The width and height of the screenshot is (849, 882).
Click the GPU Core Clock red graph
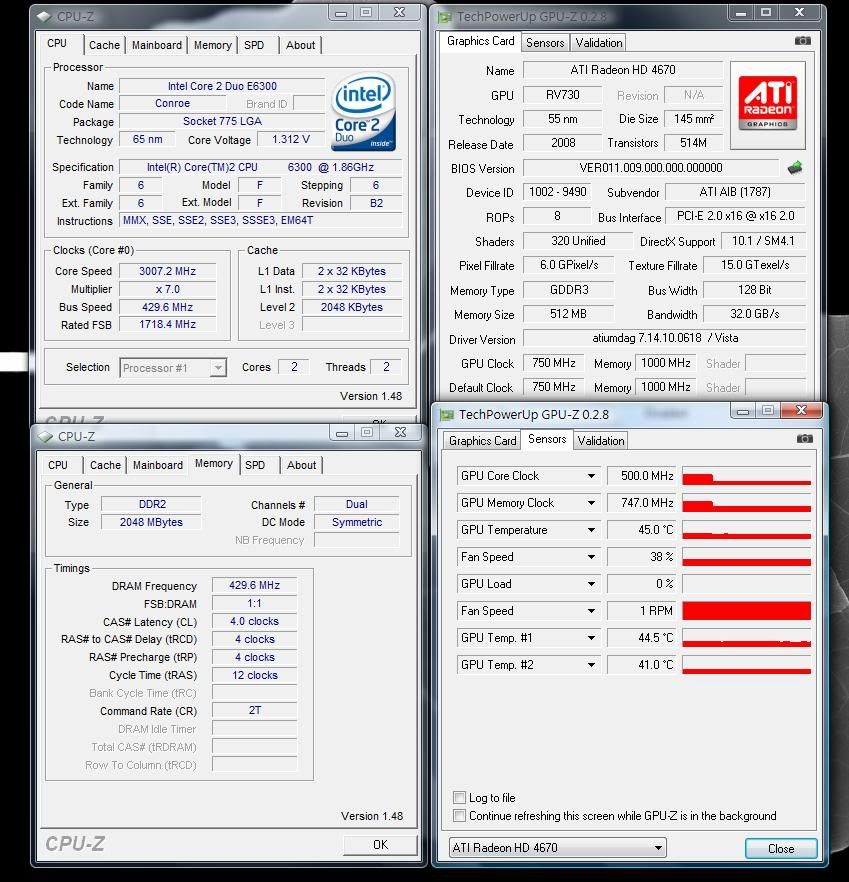tap(746, 476)
